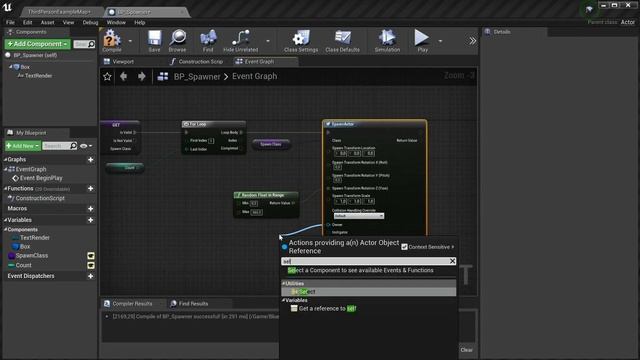The width and height of the screenshot is (640, 360).
Task: Click the action menu search field
Action: point(365,261)
